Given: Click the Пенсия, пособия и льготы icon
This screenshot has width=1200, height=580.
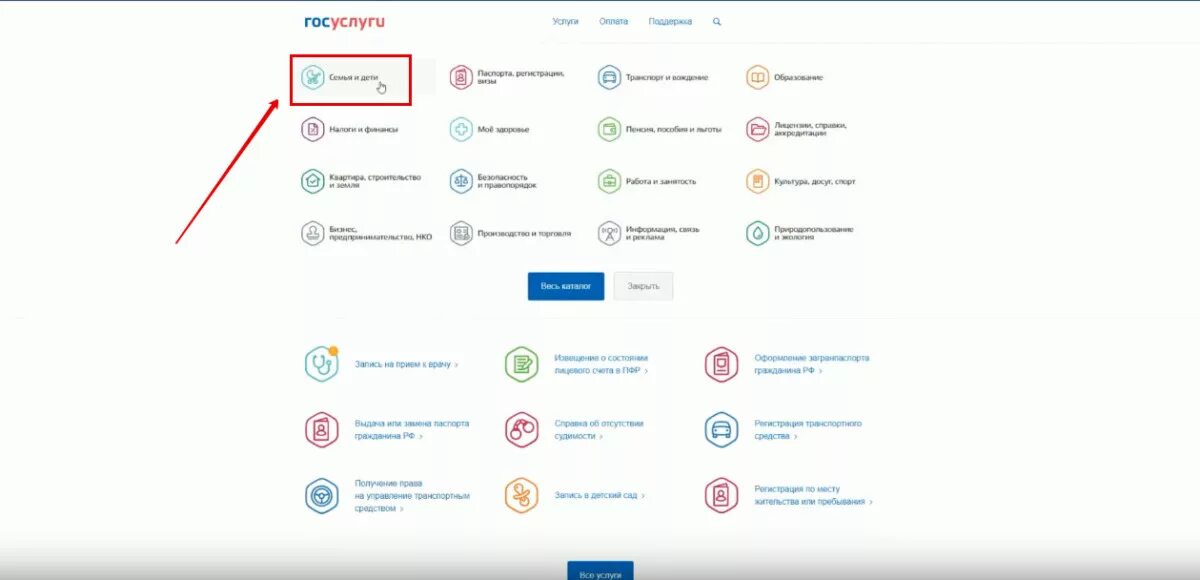Looking at the screenshot, I should [609, 129].
